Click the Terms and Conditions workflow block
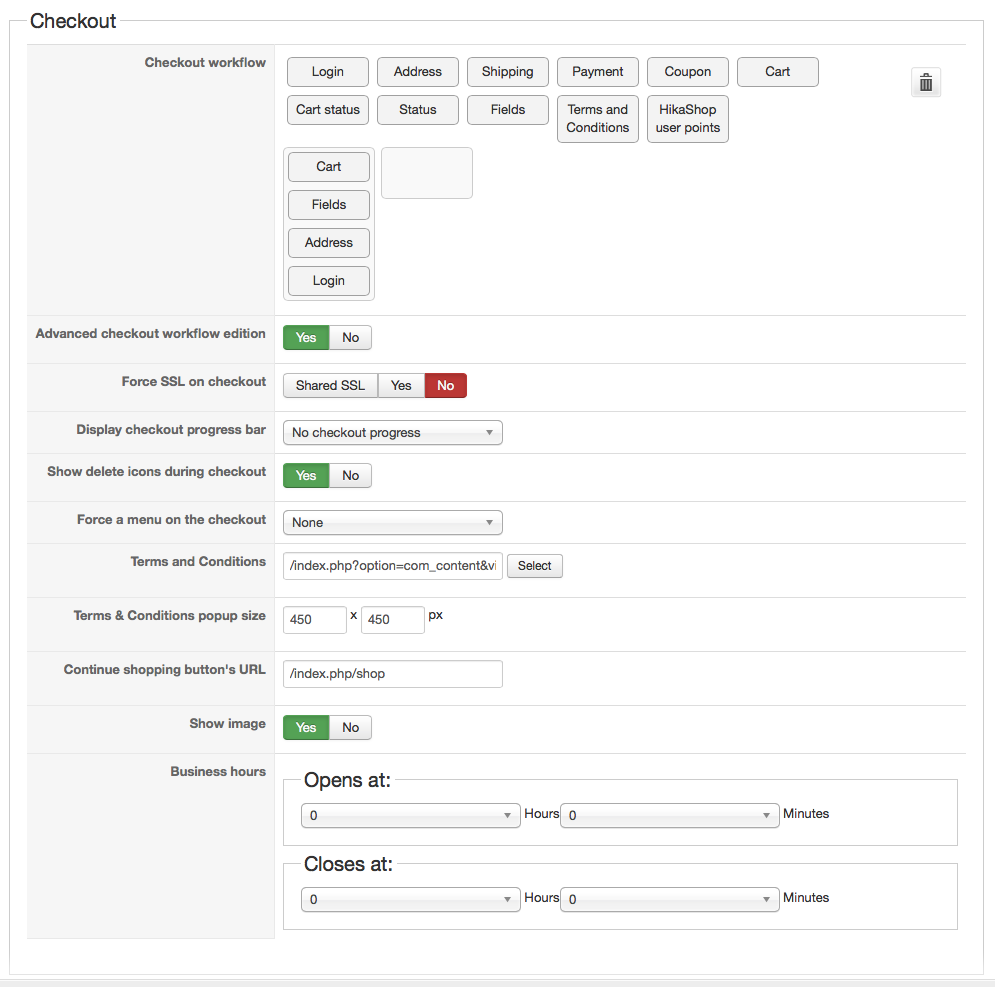The image size is (995, 987). 597,119
